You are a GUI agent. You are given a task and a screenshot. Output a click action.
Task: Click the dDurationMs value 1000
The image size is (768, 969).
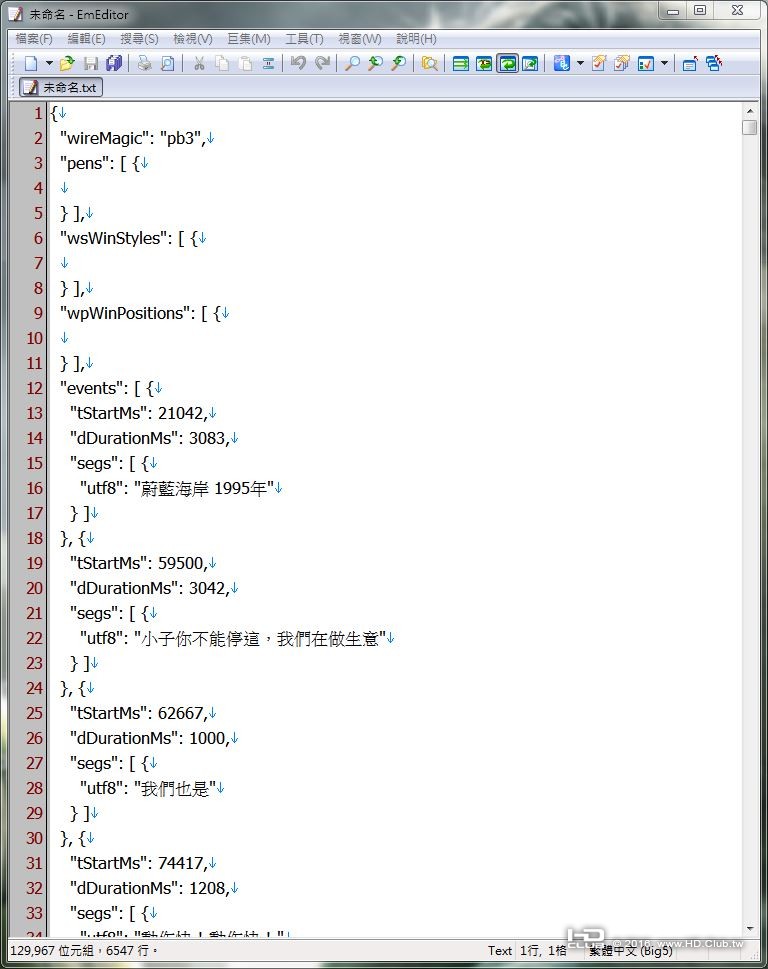pos(207,738)
